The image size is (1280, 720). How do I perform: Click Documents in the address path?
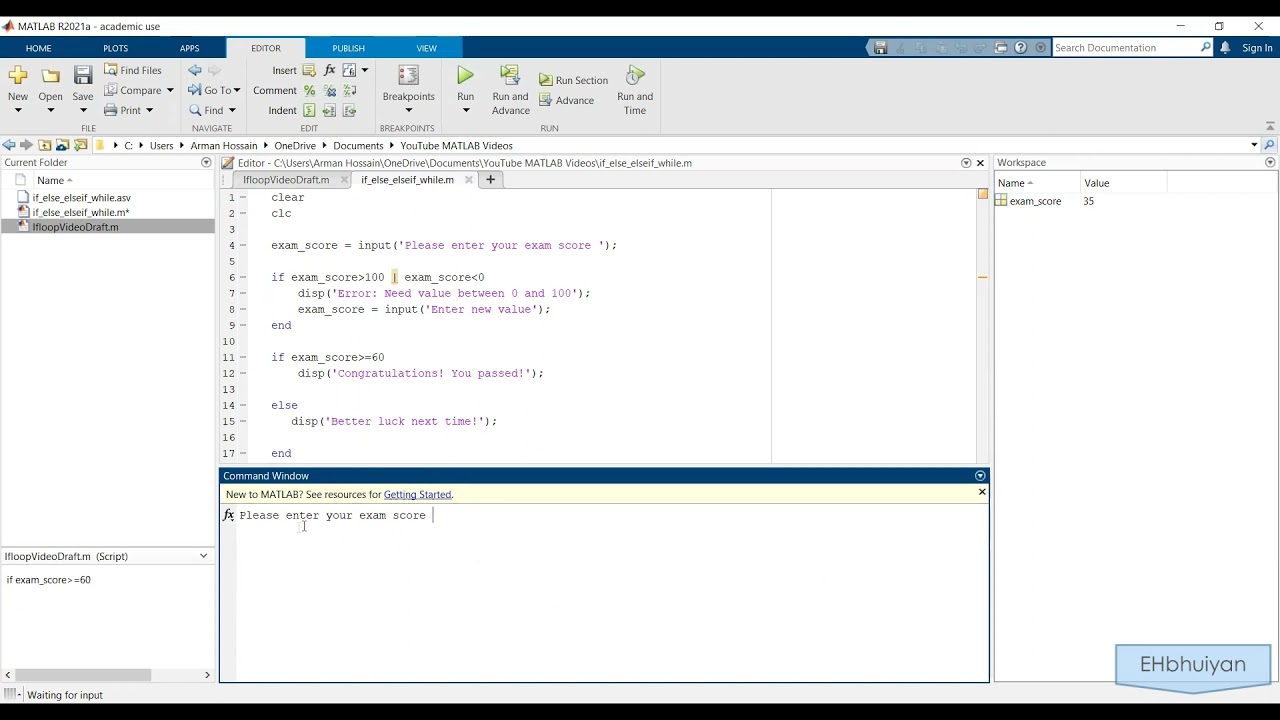pyautogui.click(x=358, y=146)
